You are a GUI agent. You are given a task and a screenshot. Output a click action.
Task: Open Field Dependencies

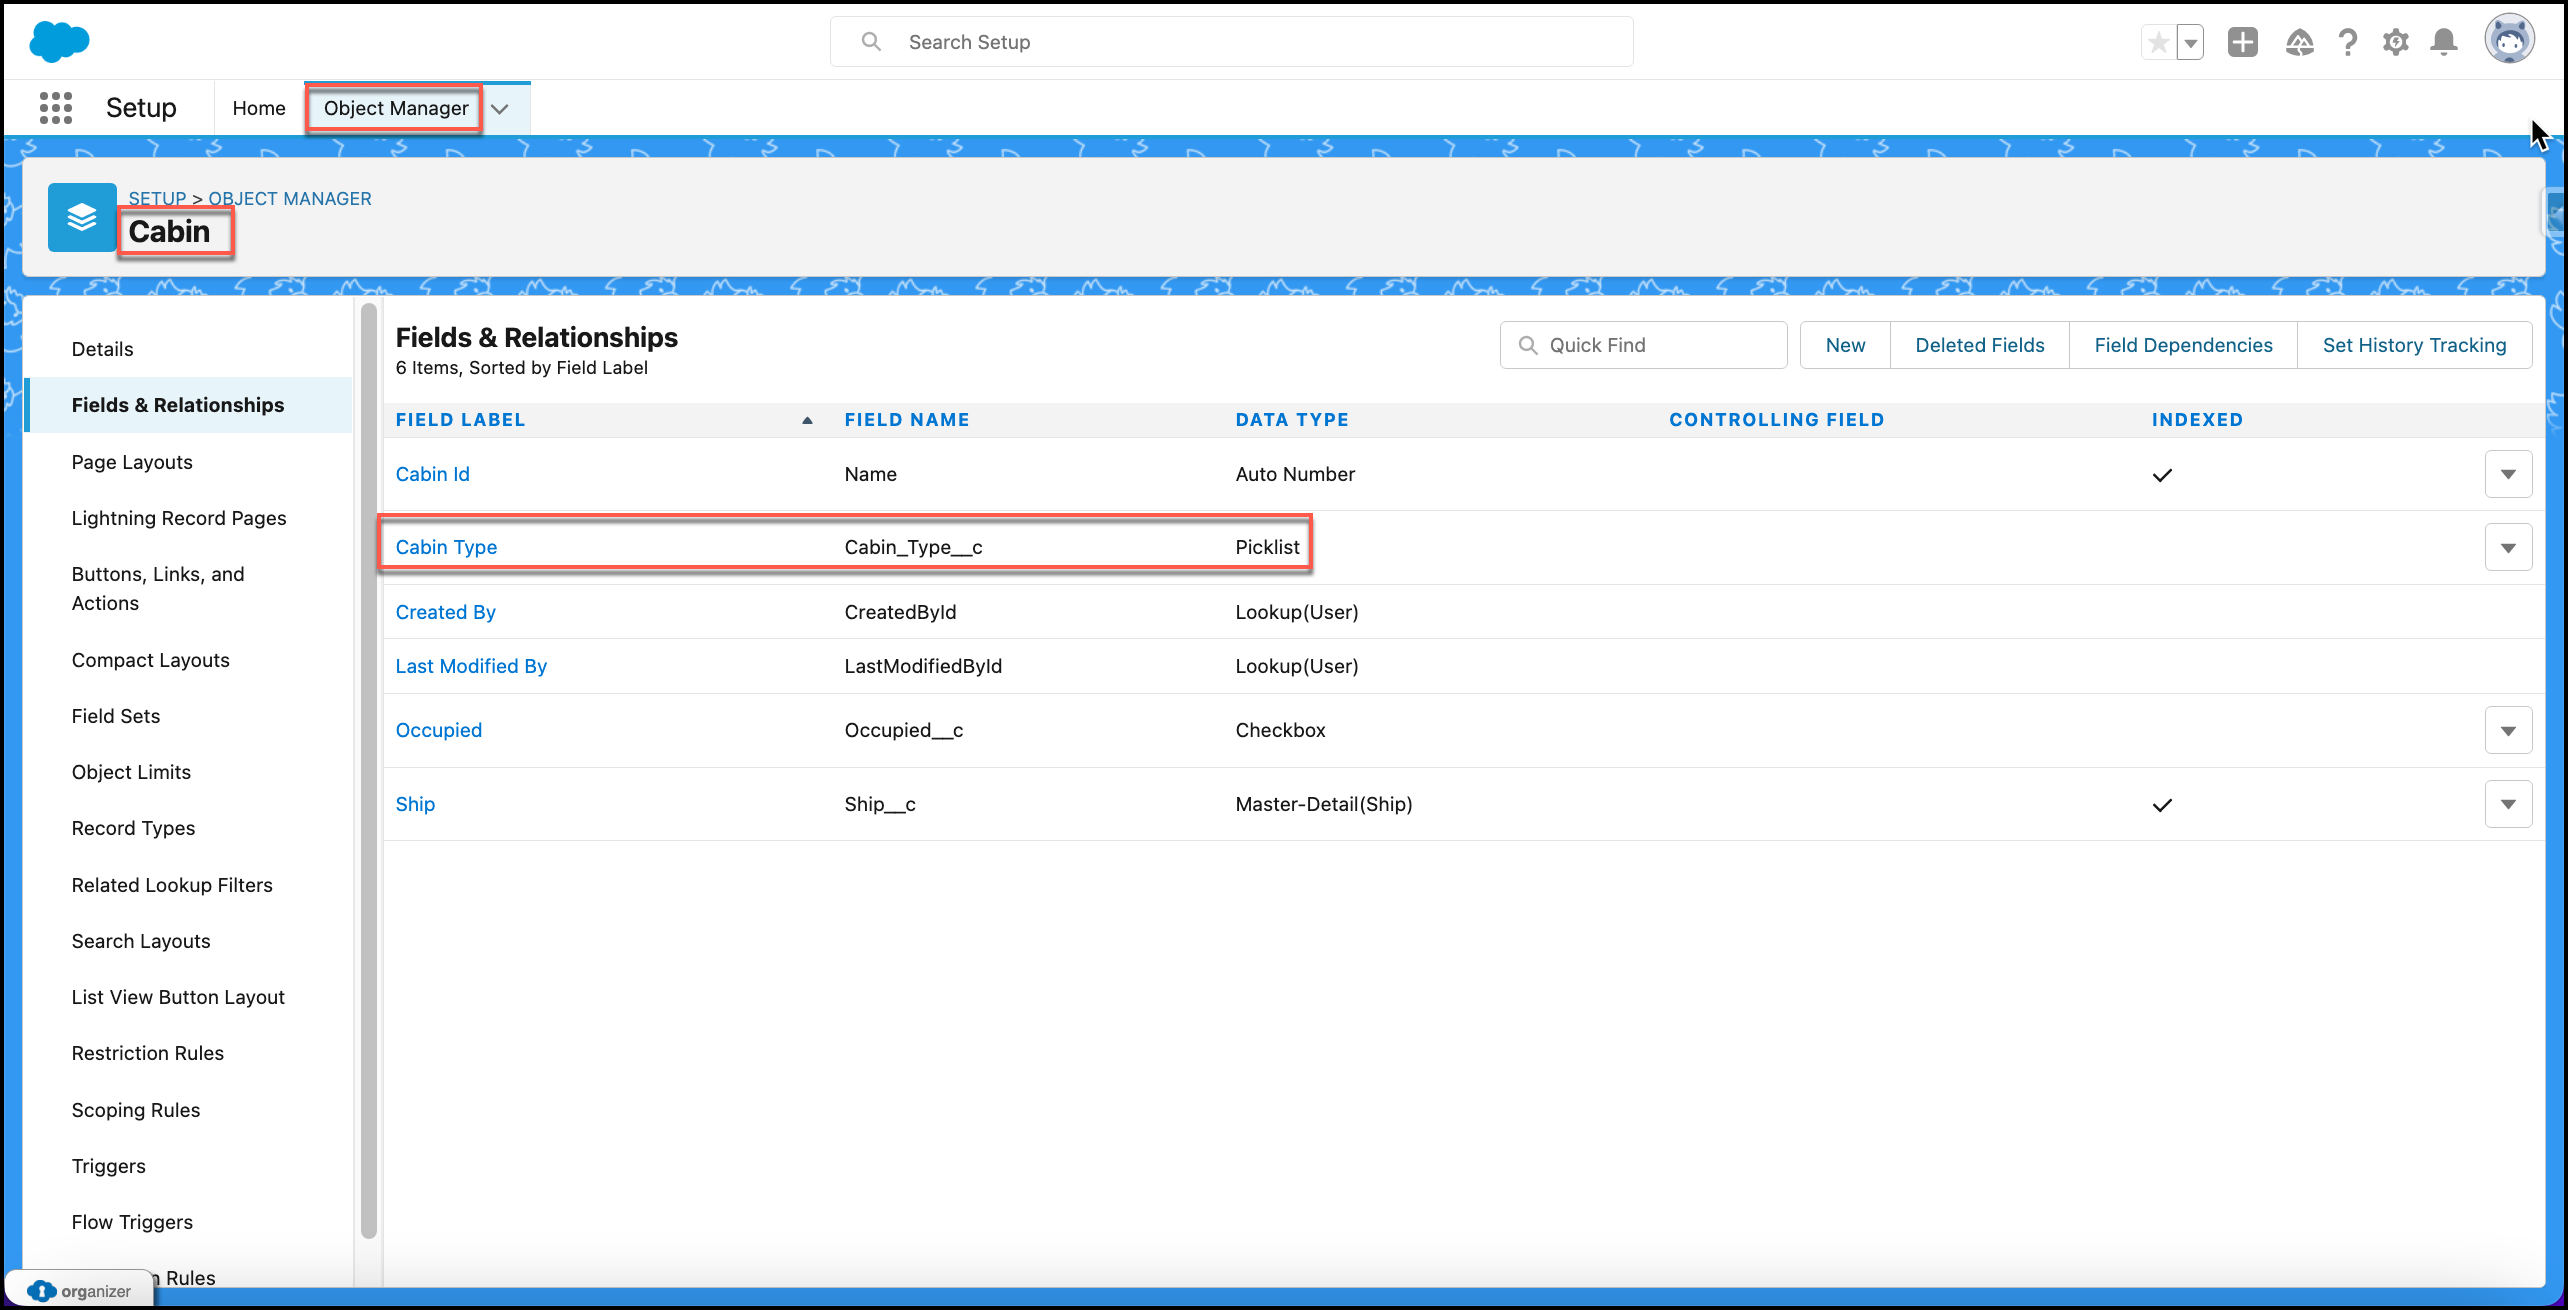(2184, 345)
